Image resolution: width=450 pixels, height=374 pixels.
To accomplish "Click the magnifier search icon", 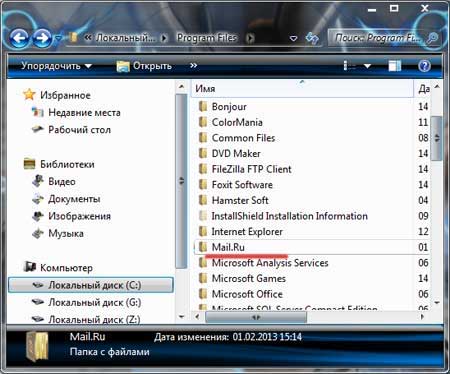I will [432, 38].
